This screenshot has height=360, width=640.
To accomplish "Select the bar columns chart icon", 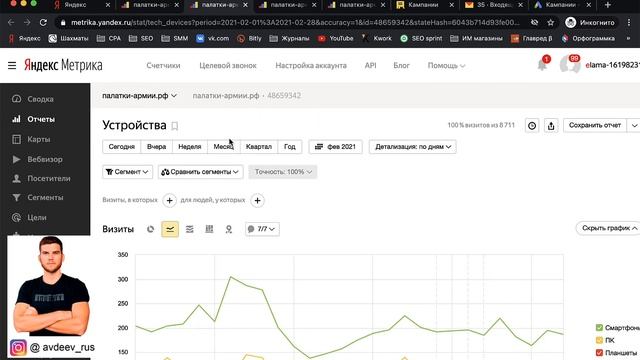I will click(x=209, y=229).
